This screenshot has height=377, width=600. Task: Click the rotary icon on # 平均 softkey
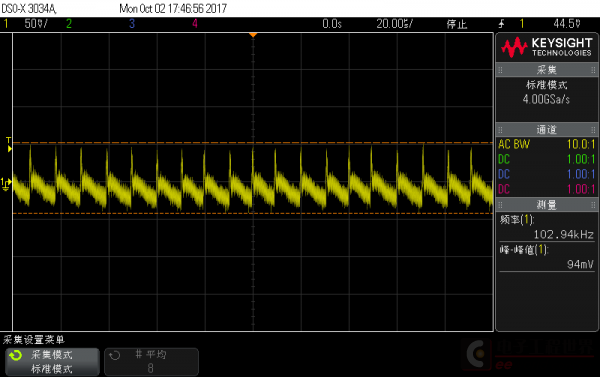(114, 356)
